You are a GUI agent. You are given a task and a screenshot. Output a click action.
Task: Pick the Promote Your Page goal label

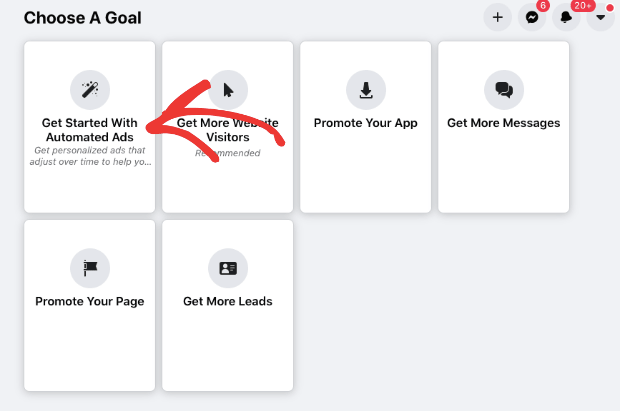point(90,301)
